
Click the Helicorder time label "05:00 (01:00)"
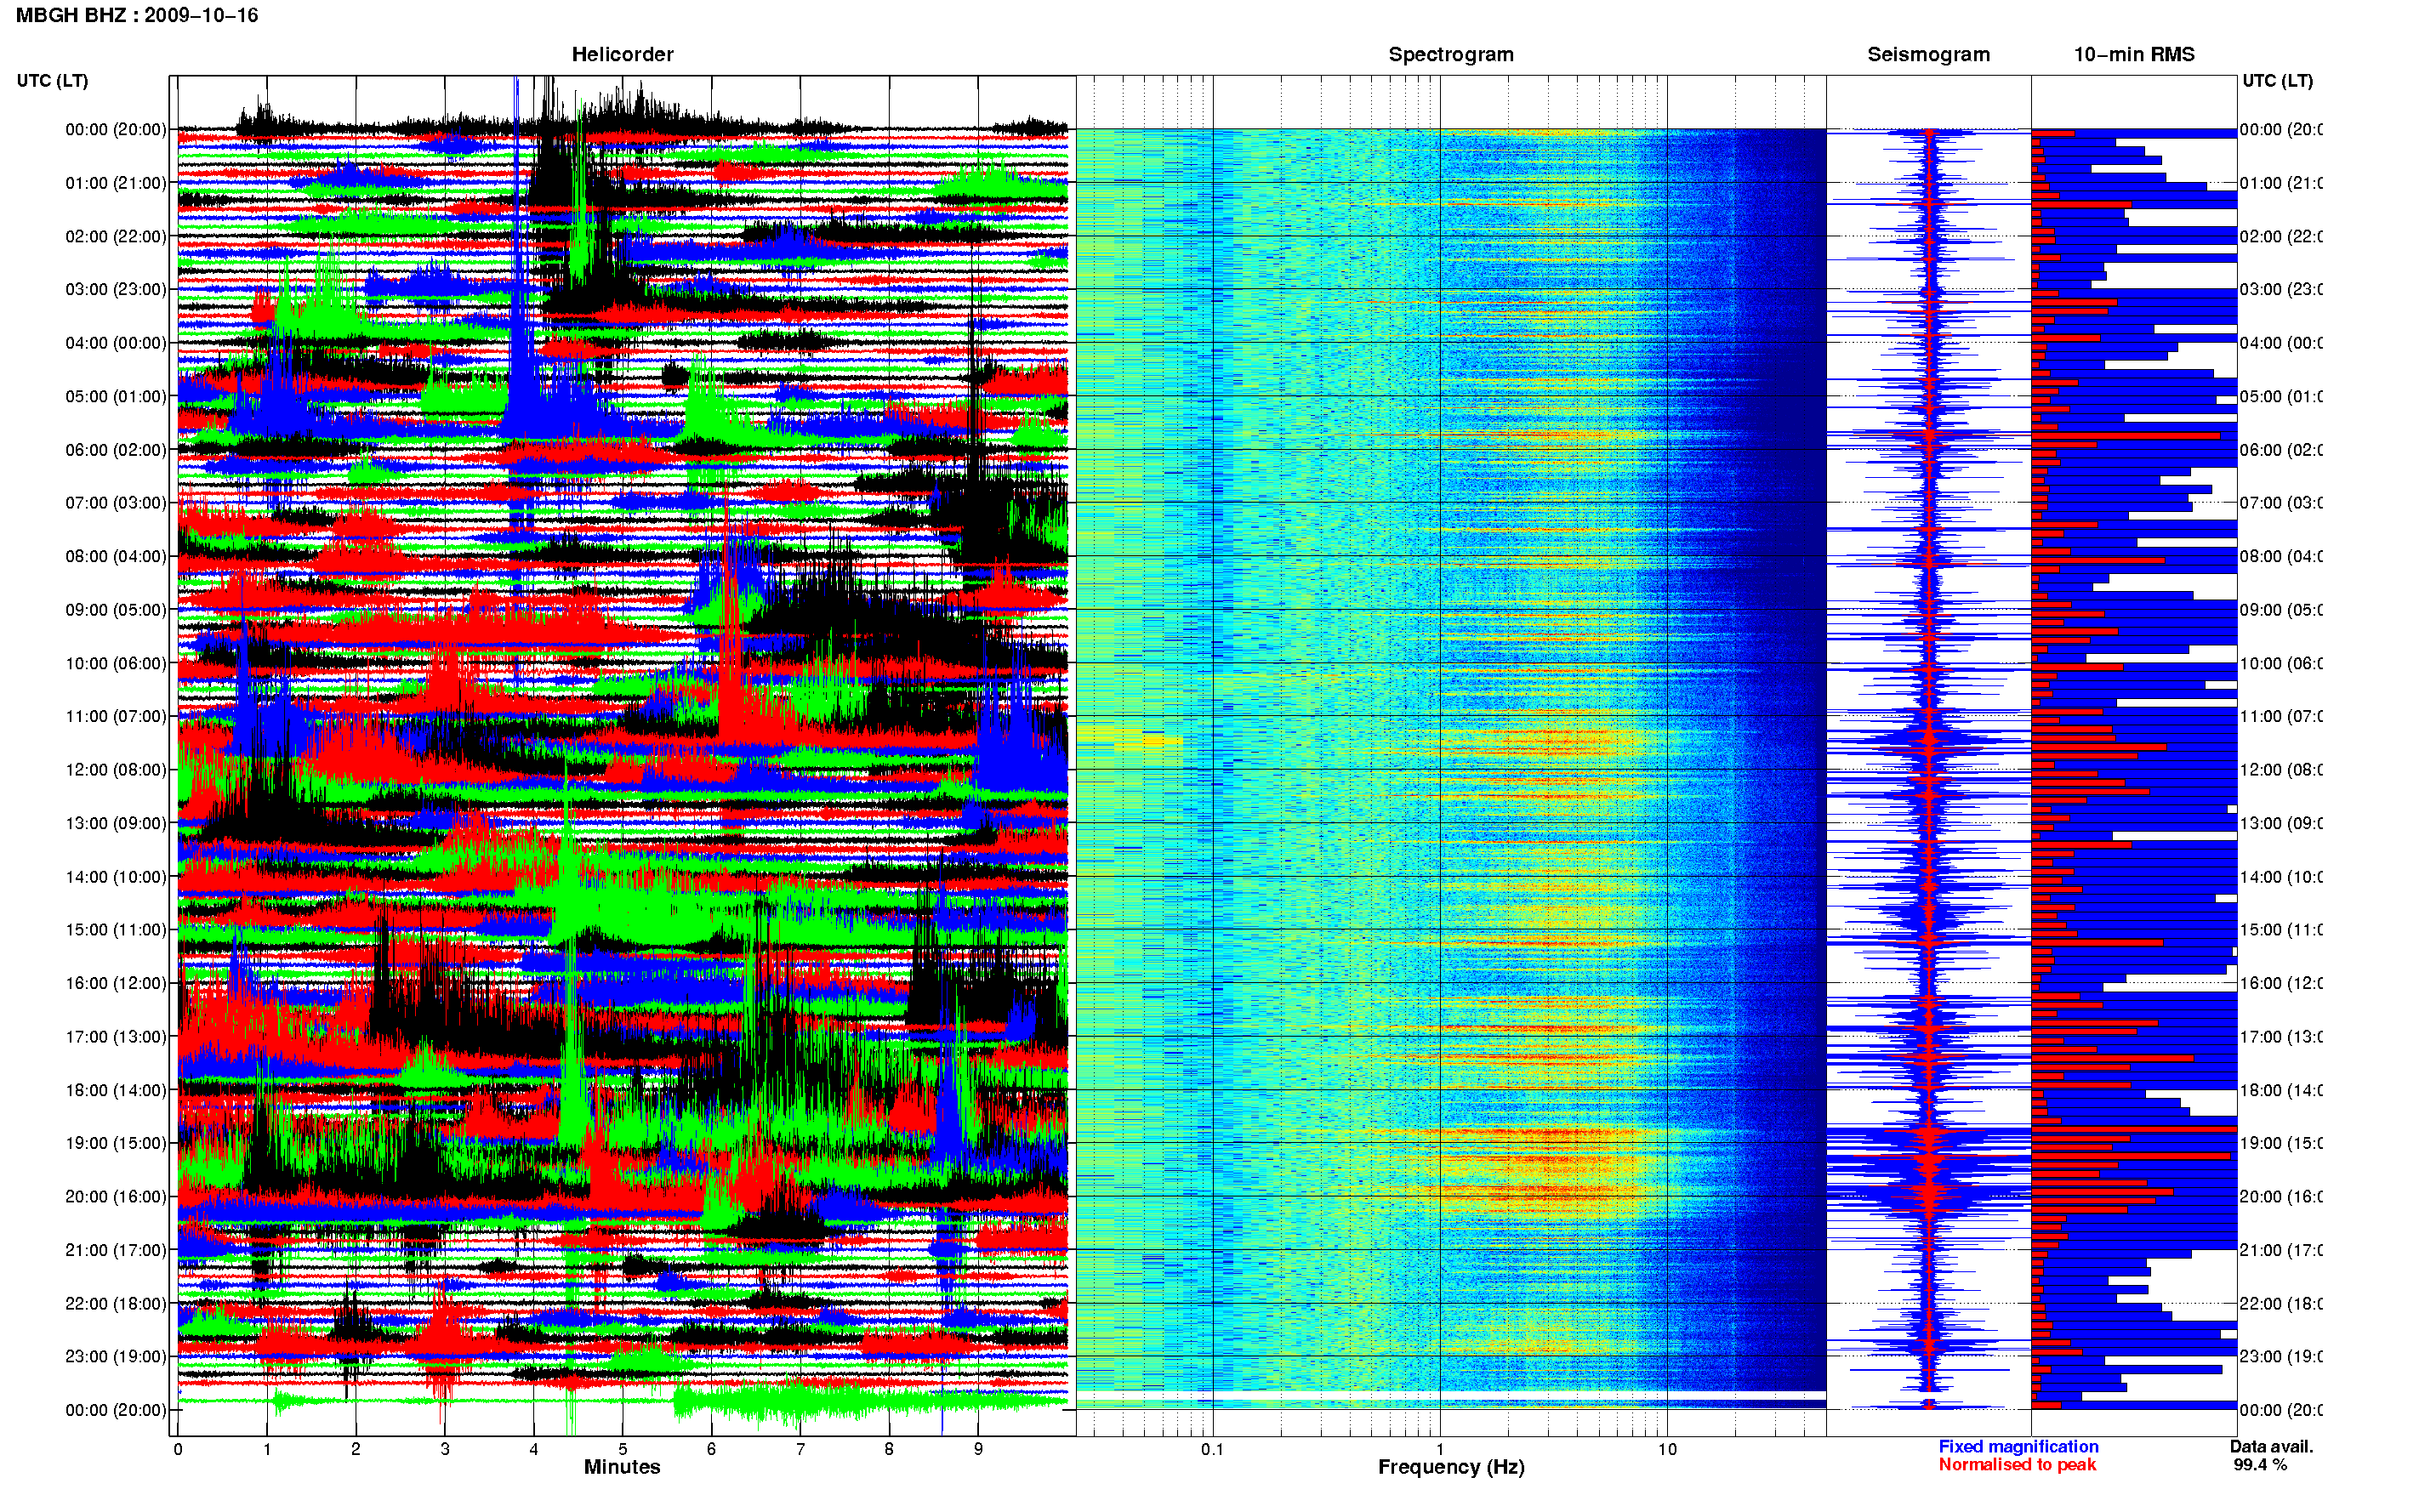(x=116, y=396)
